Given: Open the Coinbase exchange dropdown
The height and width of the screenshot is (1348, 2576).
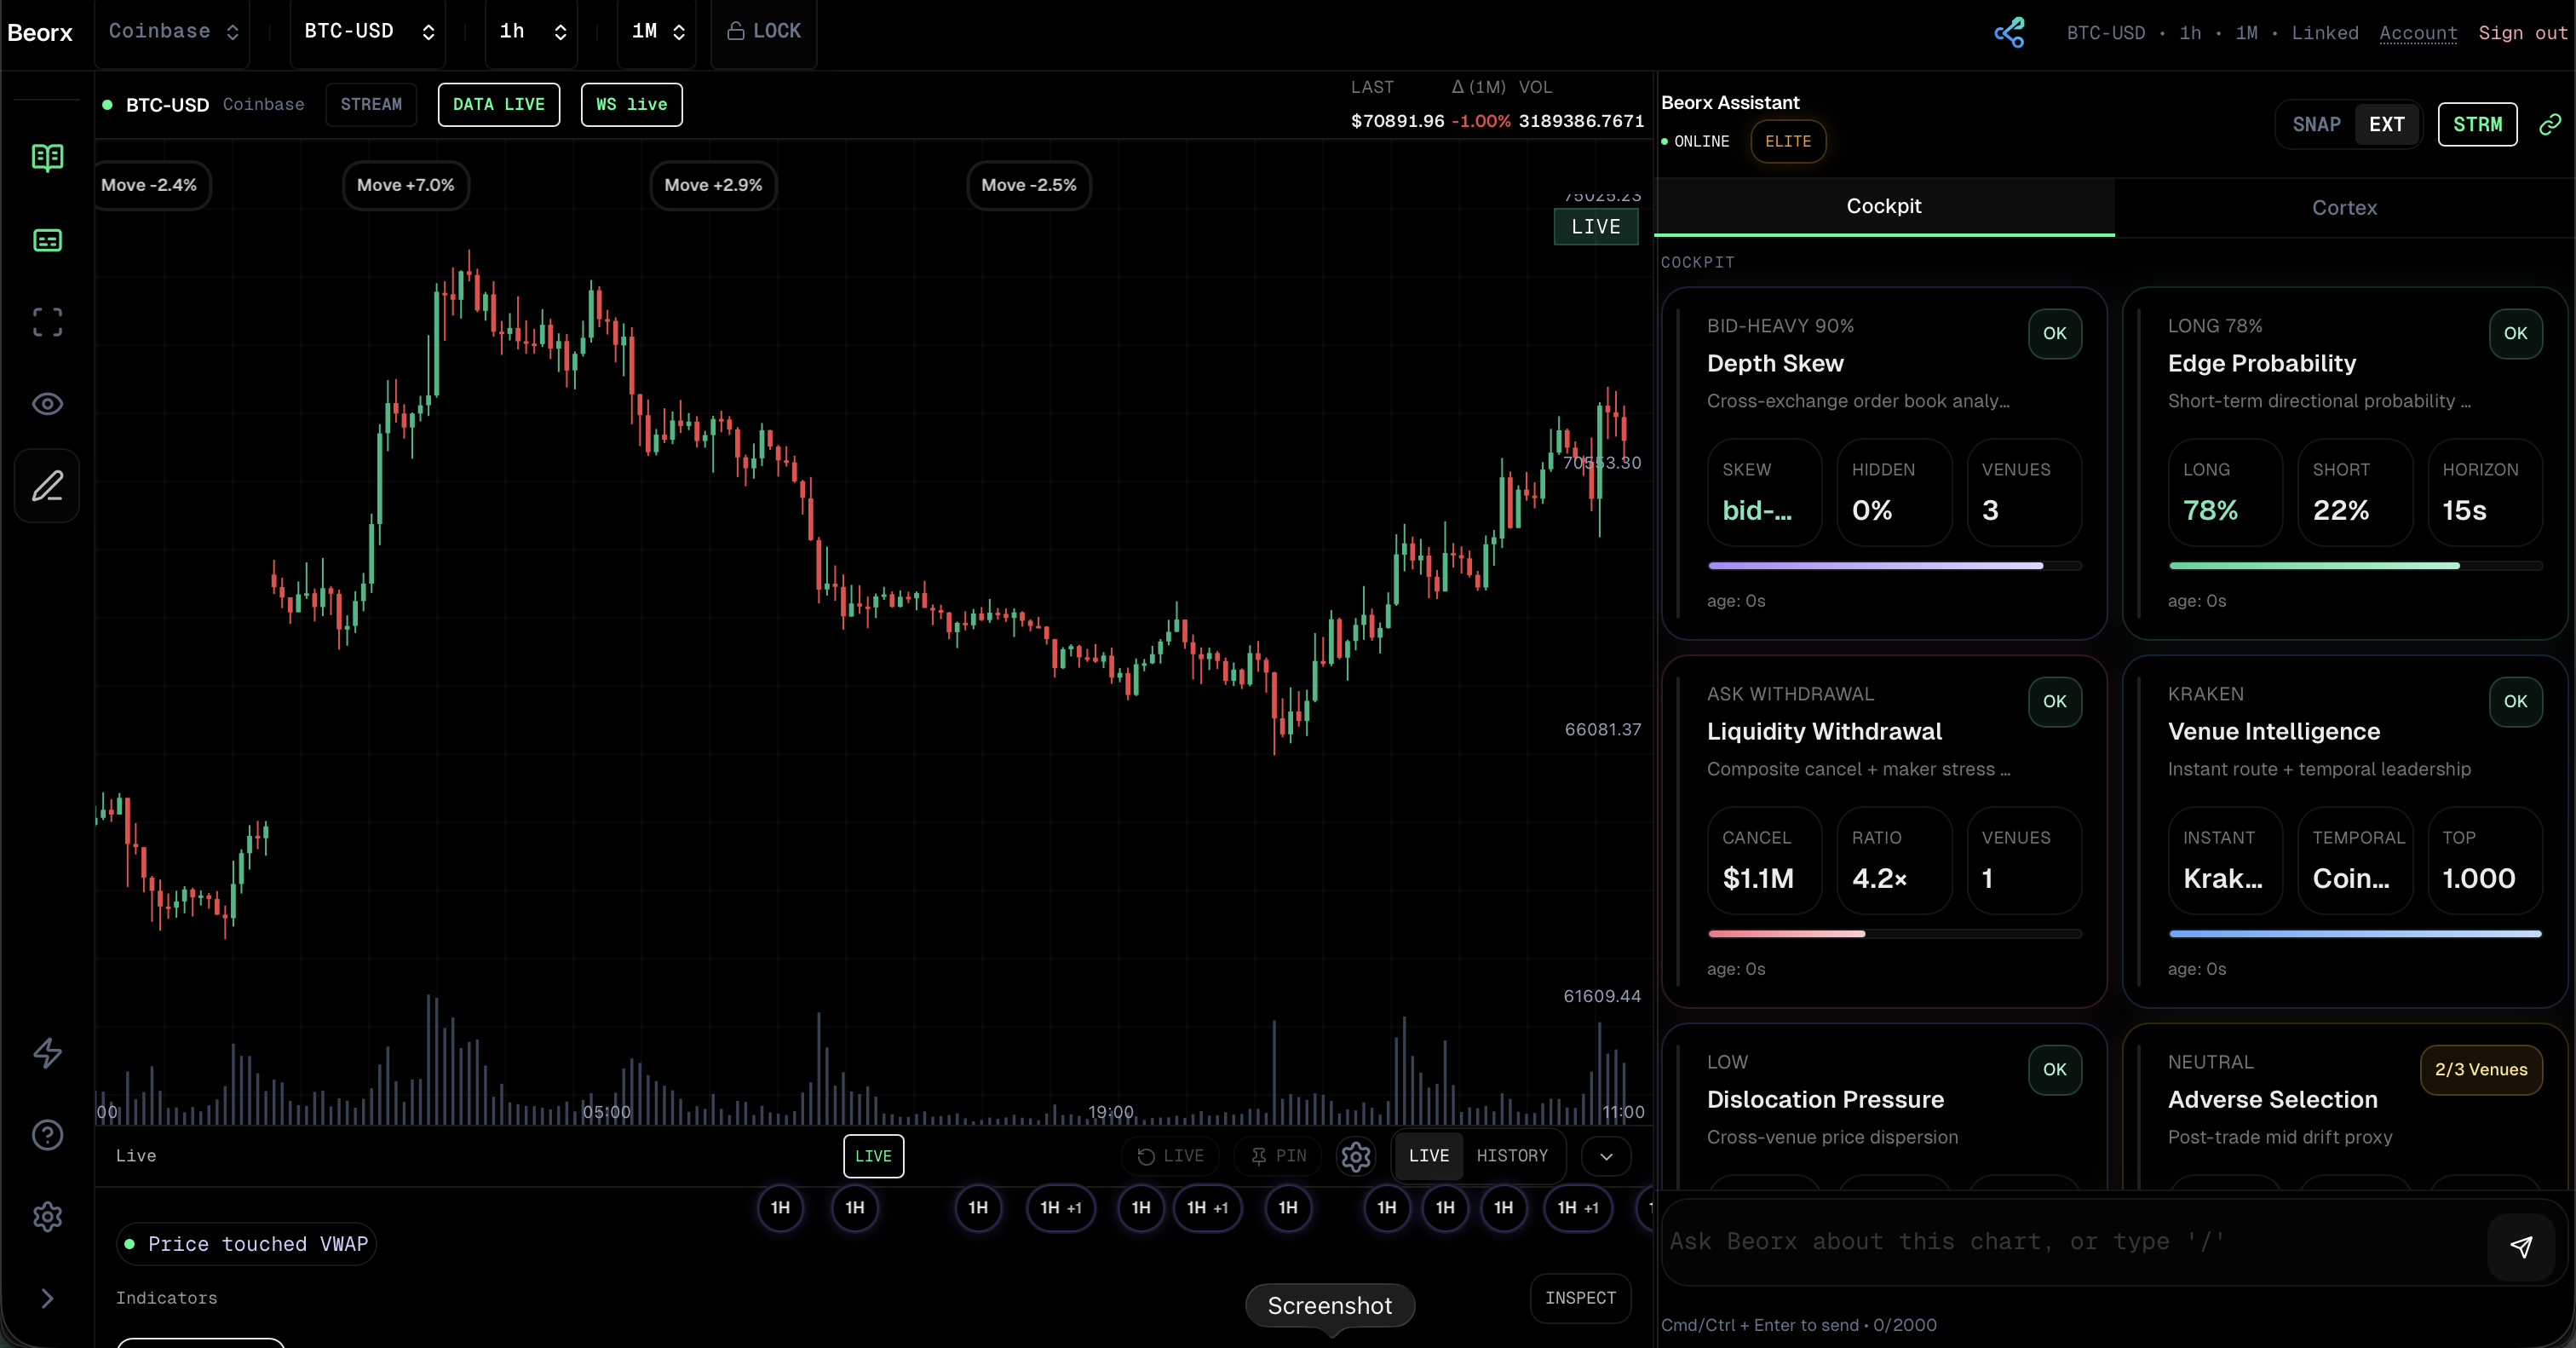Looking at the screenshot, I should (173, 31).
